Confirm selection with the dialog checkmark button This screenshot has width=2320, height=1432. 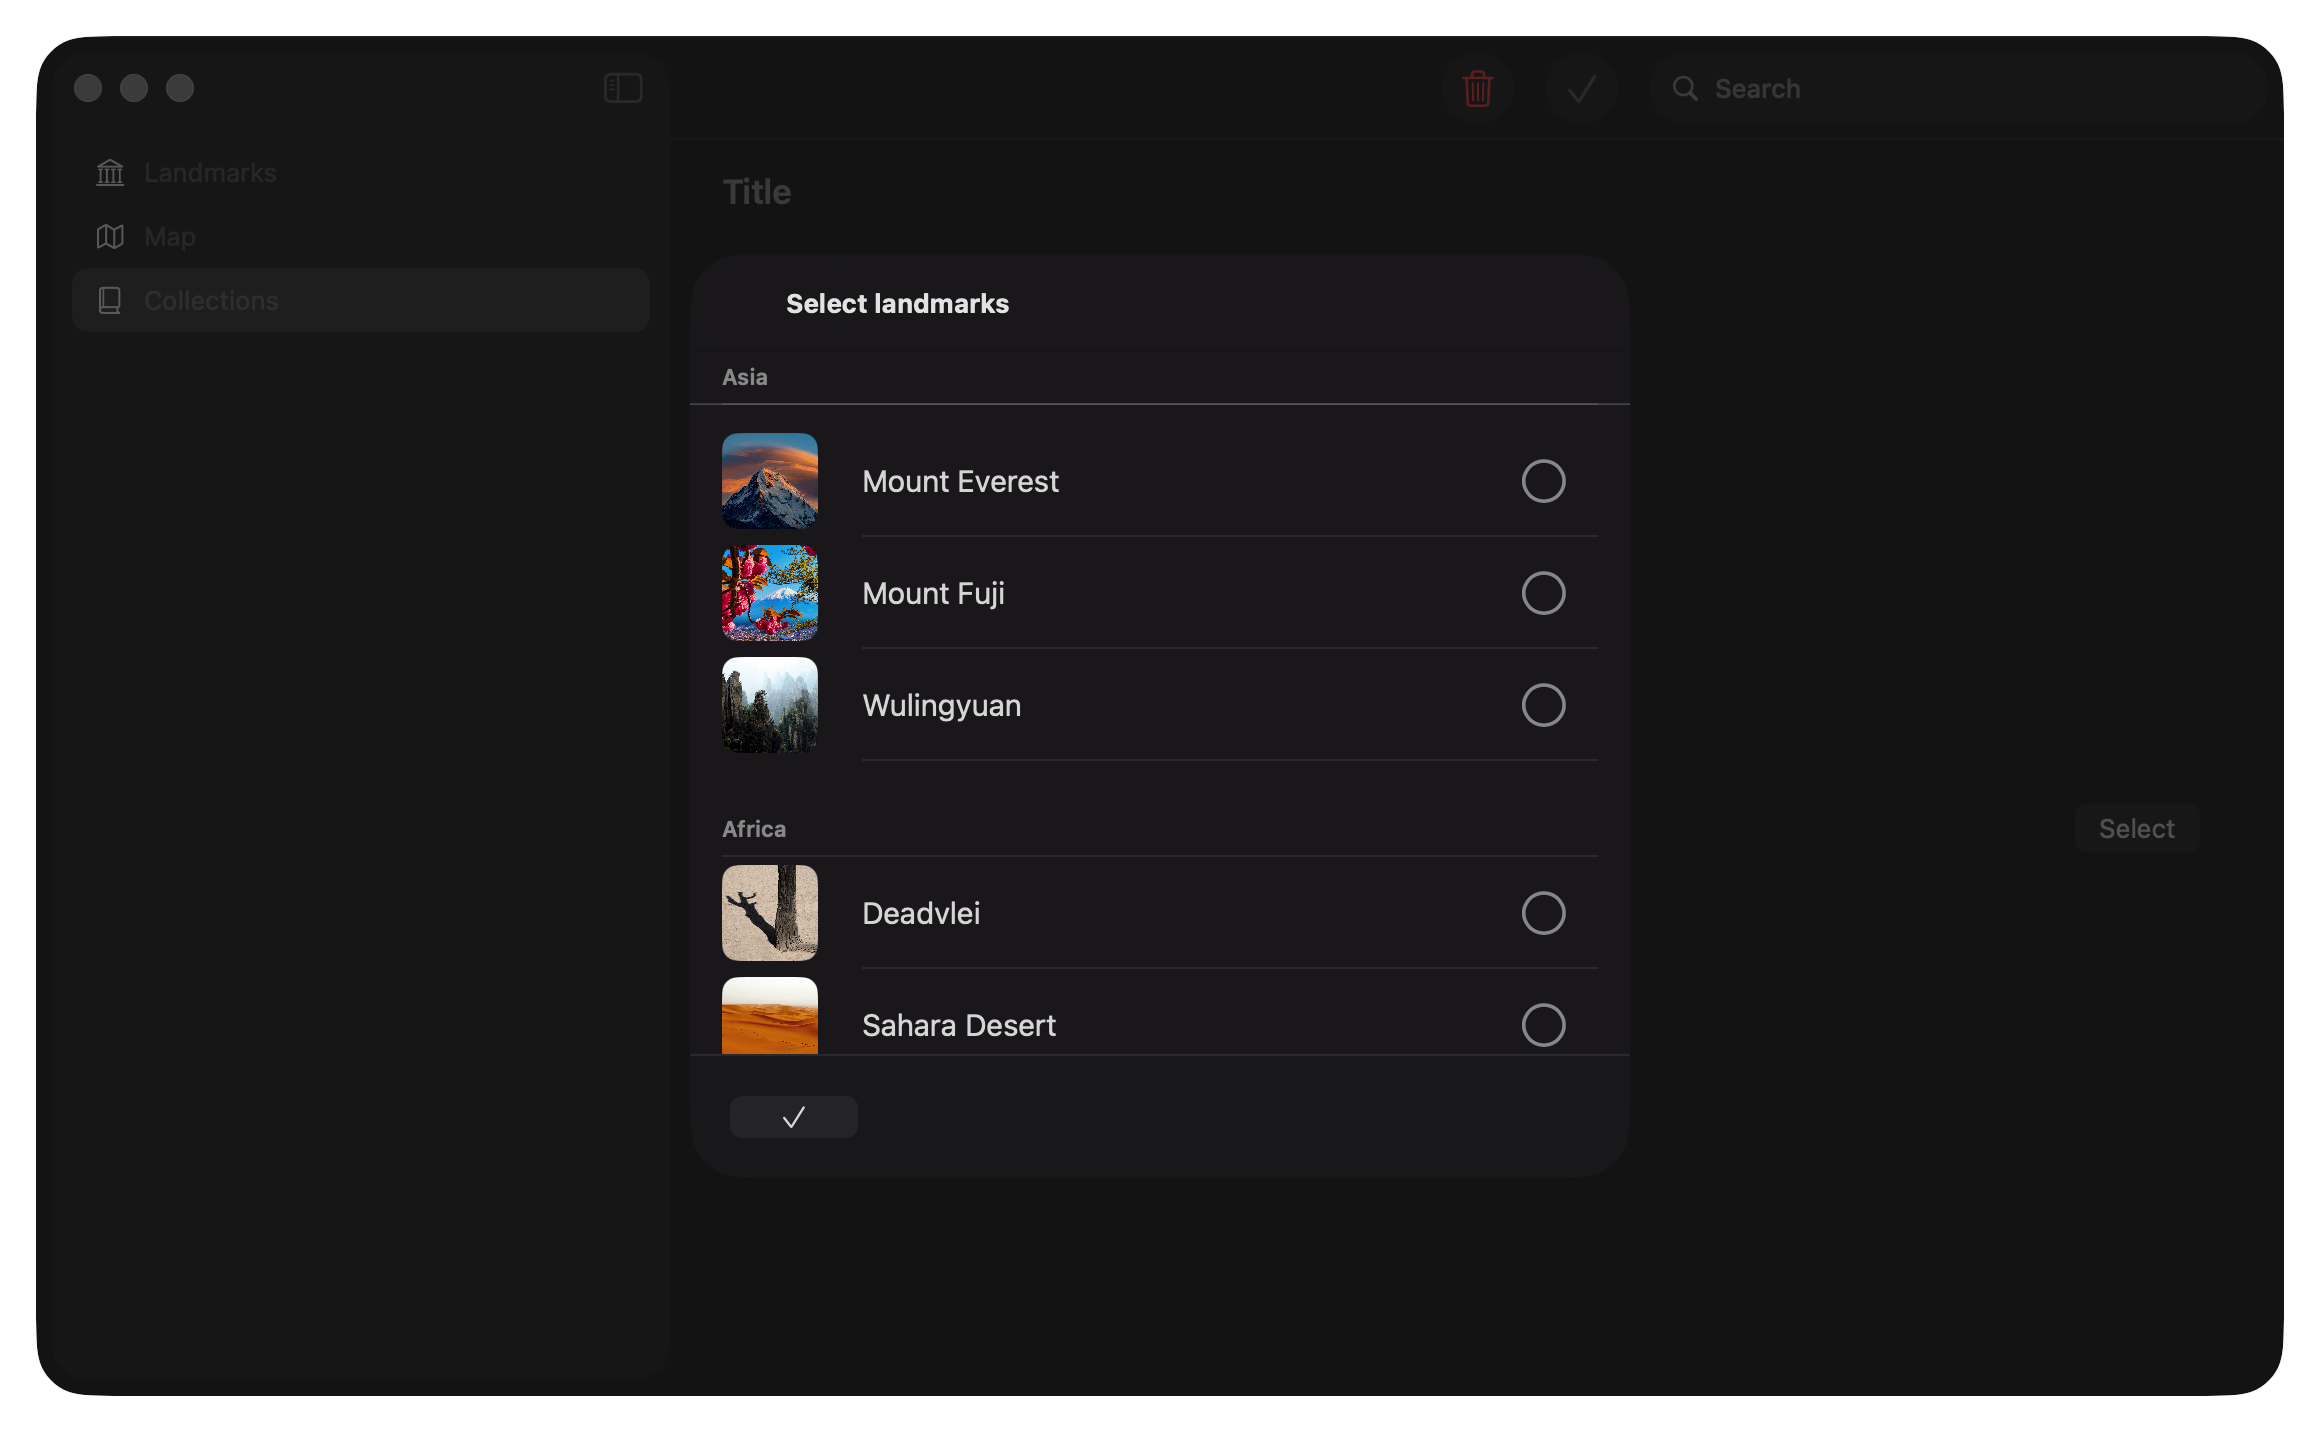click(x=793, y=1117)
